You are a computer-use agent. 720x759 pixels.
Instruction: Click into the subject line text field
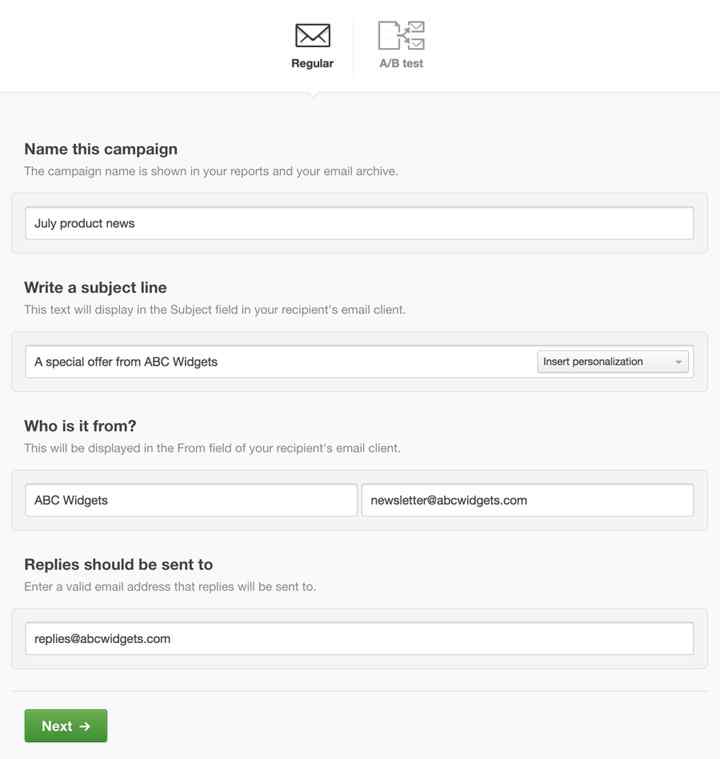click(x=281, y=362)
